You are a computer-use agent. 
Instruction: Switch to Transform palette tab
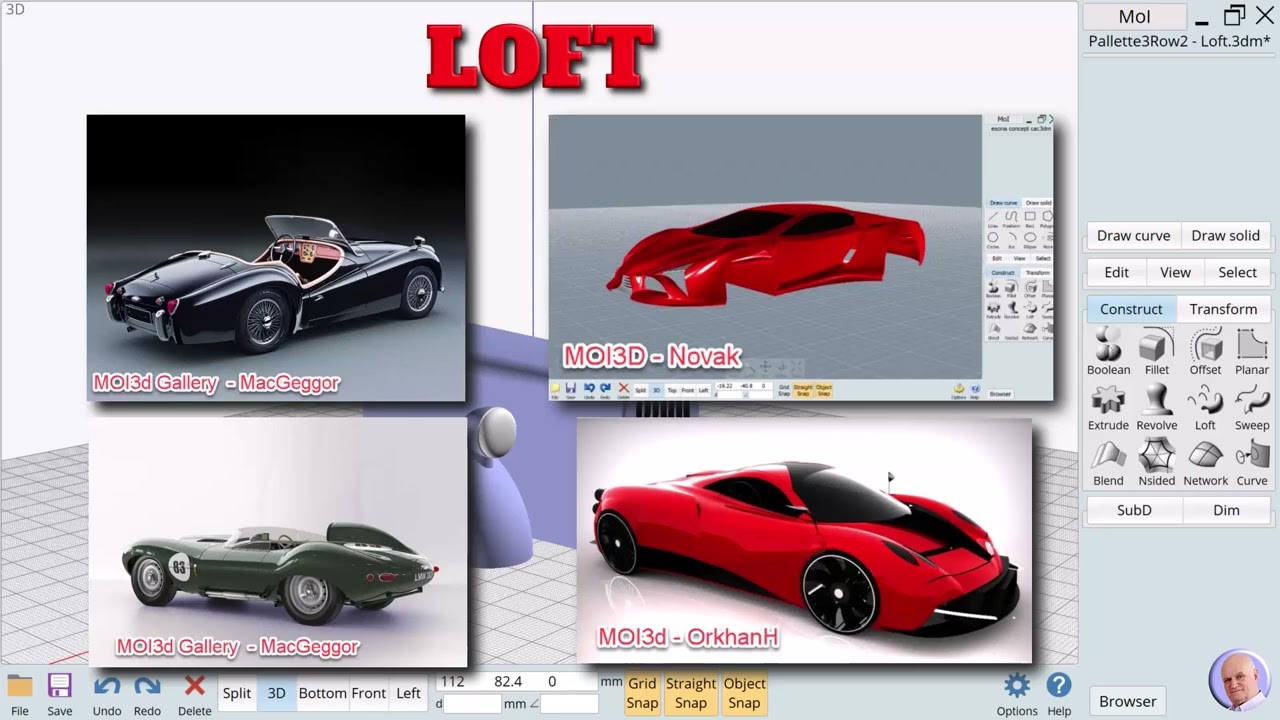click(x=1223, y=309)
